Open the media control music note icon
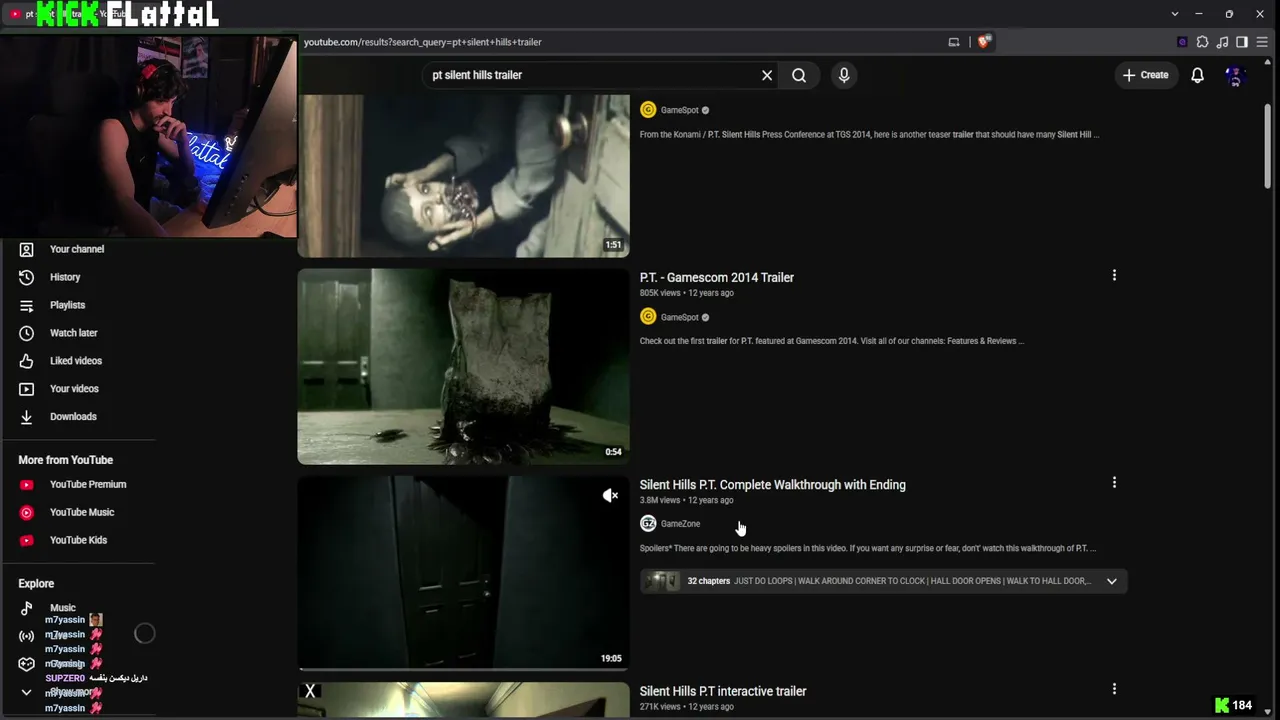Screen dimensions: 1280x720 tap(1222, 42)
